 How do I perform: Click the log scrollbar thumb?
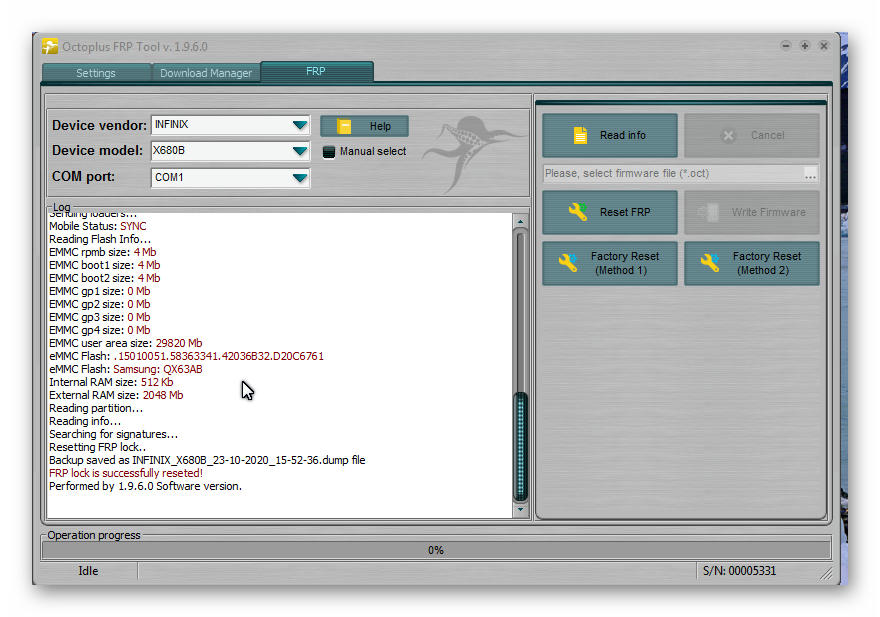coord(520,446)
